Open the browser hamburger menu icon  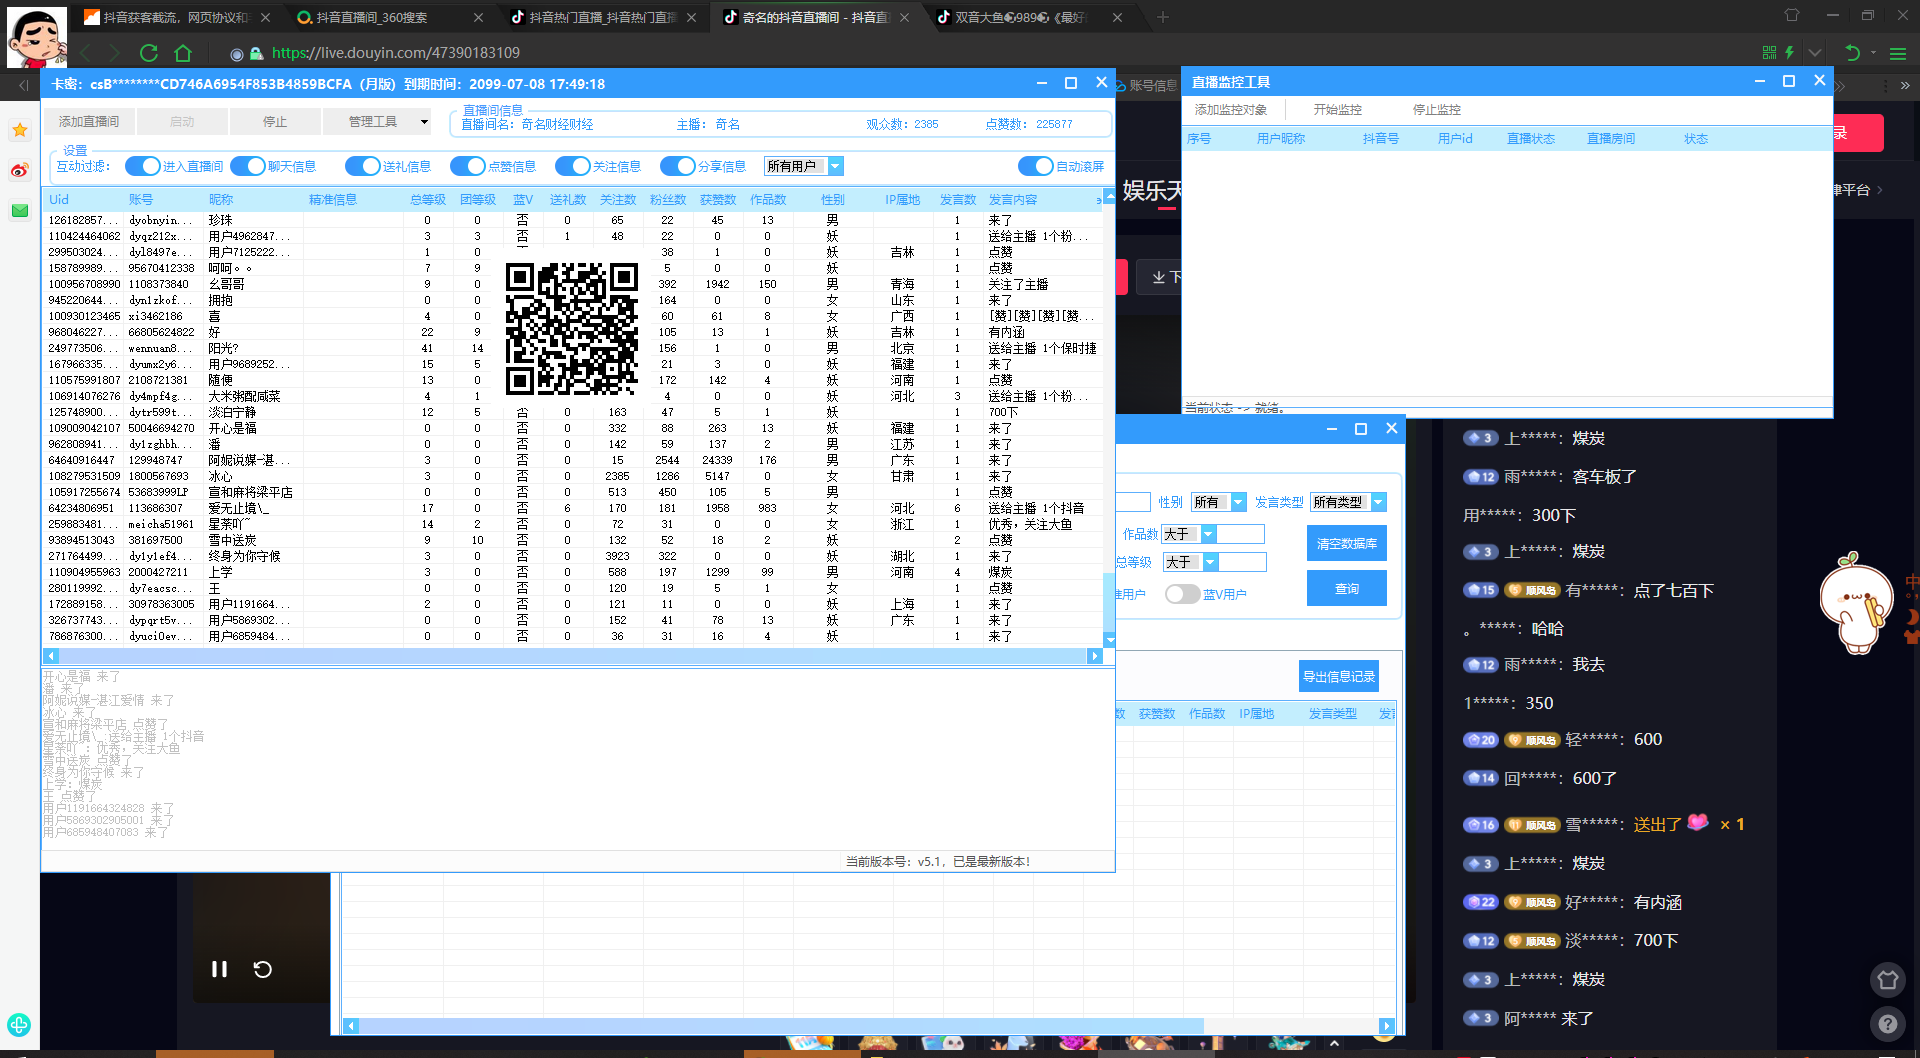pos(1898,53)
